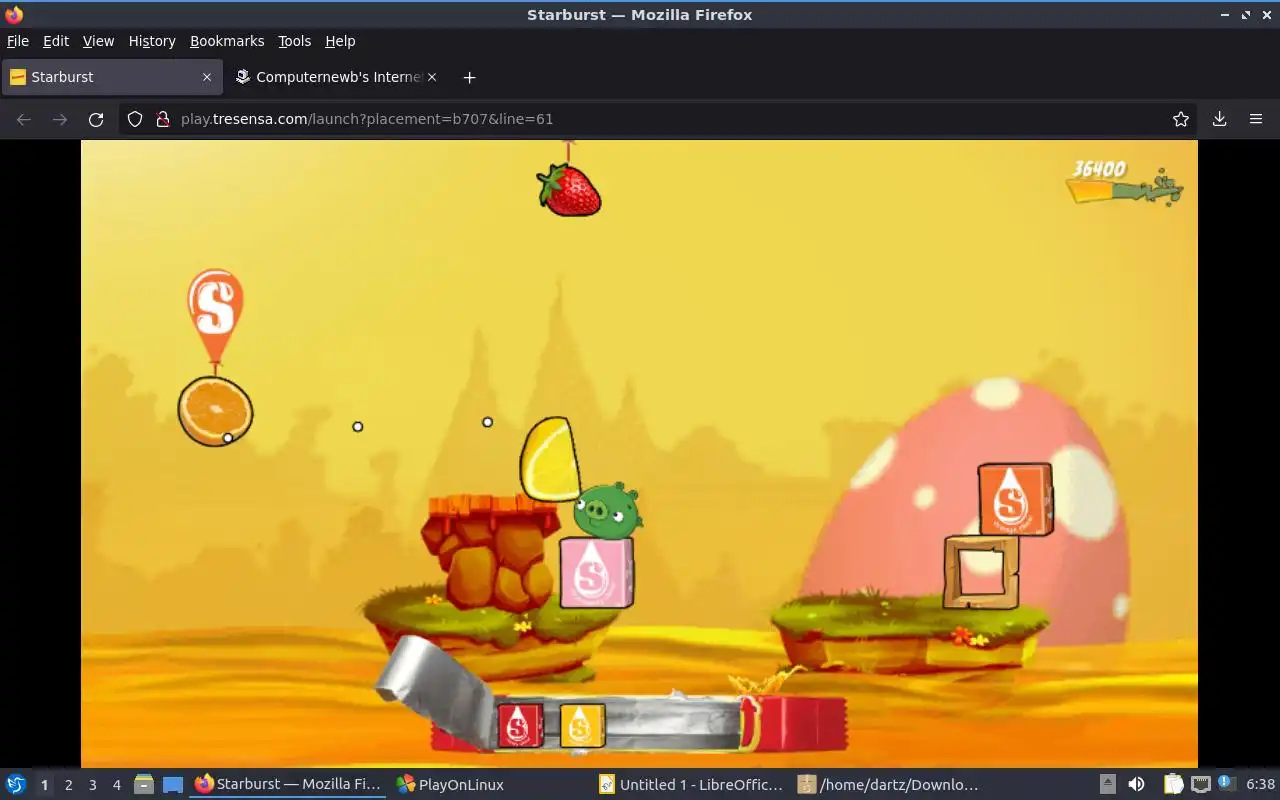The width and height of the screenshot is (1280, 800).
Task: Click the show desktop taskbar icon
Action: click(x=173, y=785)
